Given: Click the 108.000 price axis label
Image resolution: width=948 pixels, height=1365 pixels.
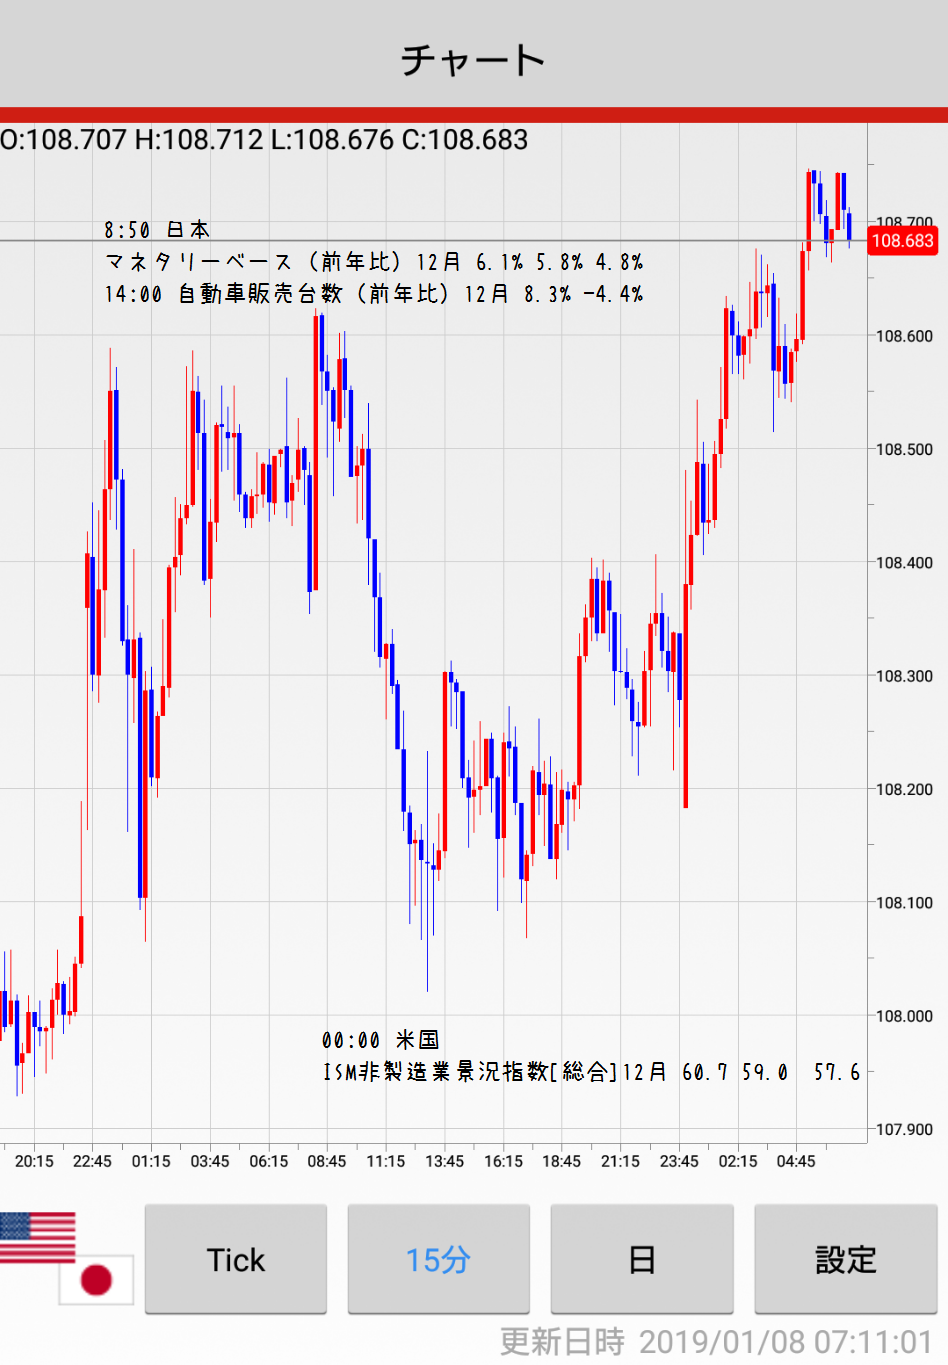Looking at the screenshot, I should [904, 1016].
